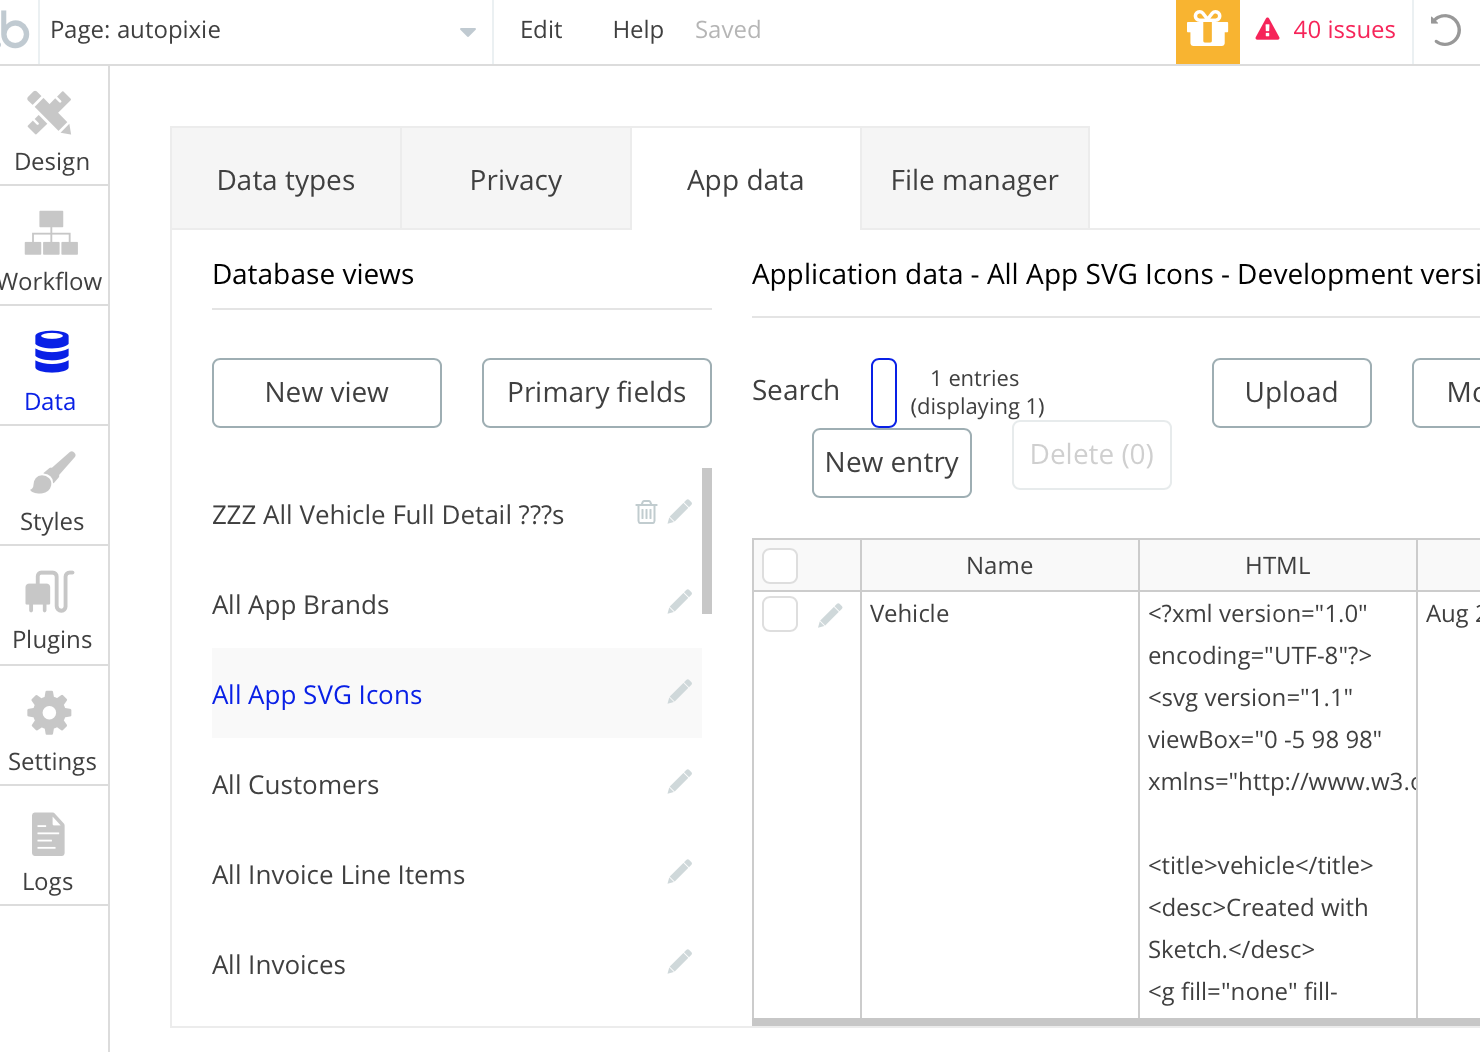Click the New entry button
This screenshot has height=1052, width=1480.
click(891, 463)
